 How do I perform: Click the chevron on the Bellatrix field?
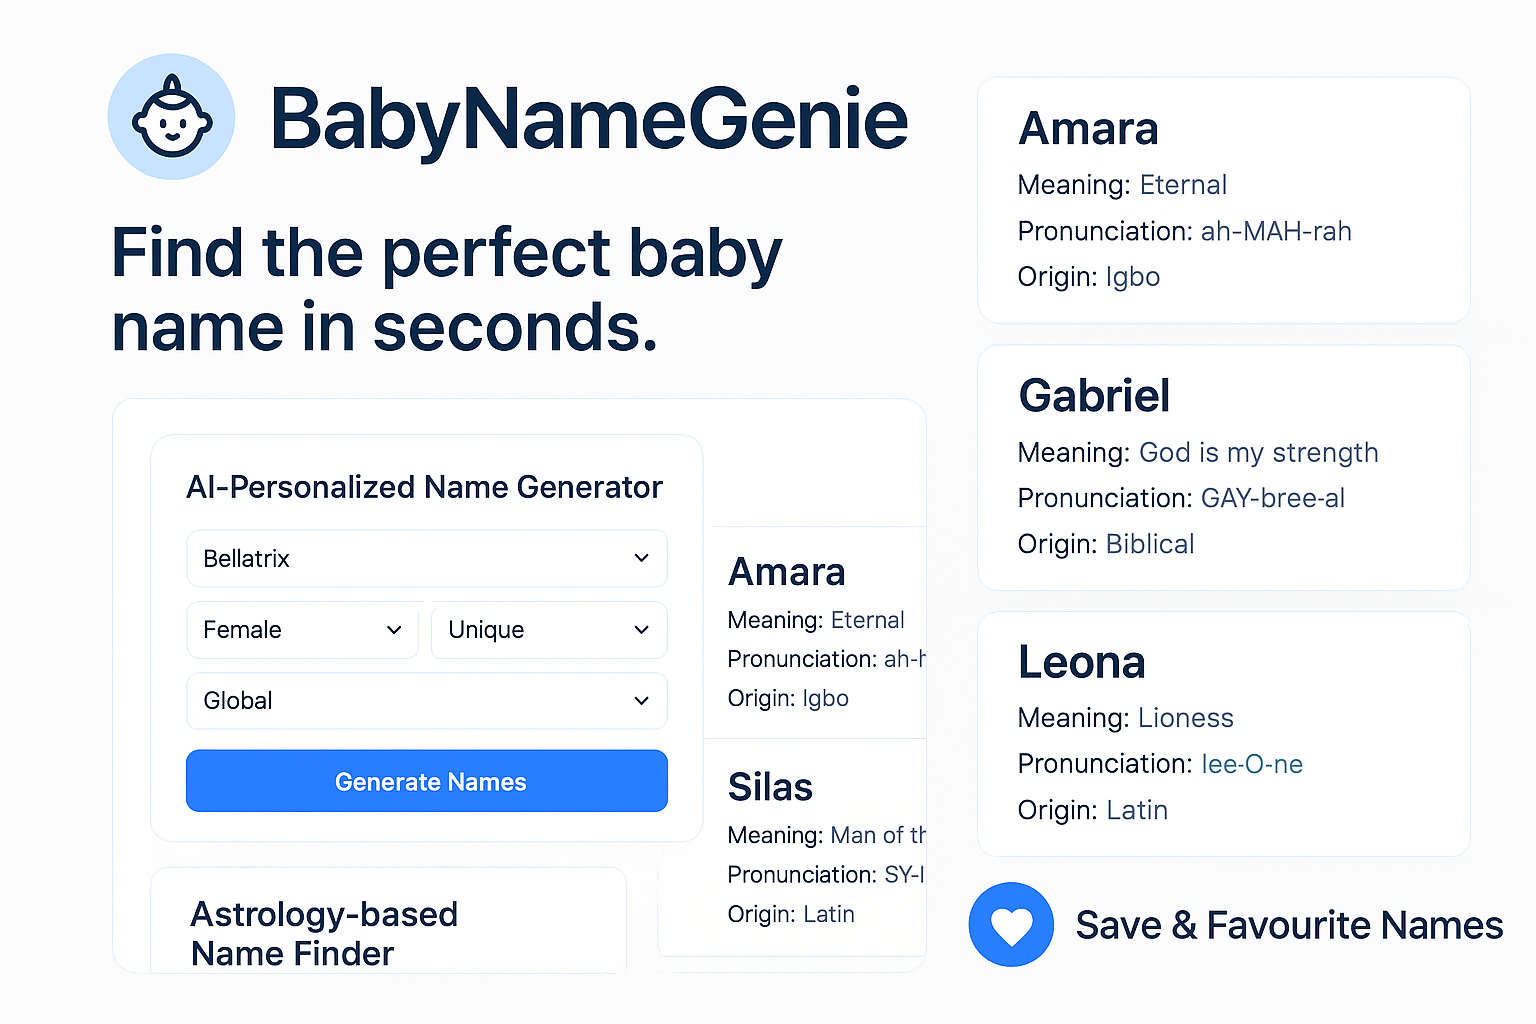coord(641,558)
